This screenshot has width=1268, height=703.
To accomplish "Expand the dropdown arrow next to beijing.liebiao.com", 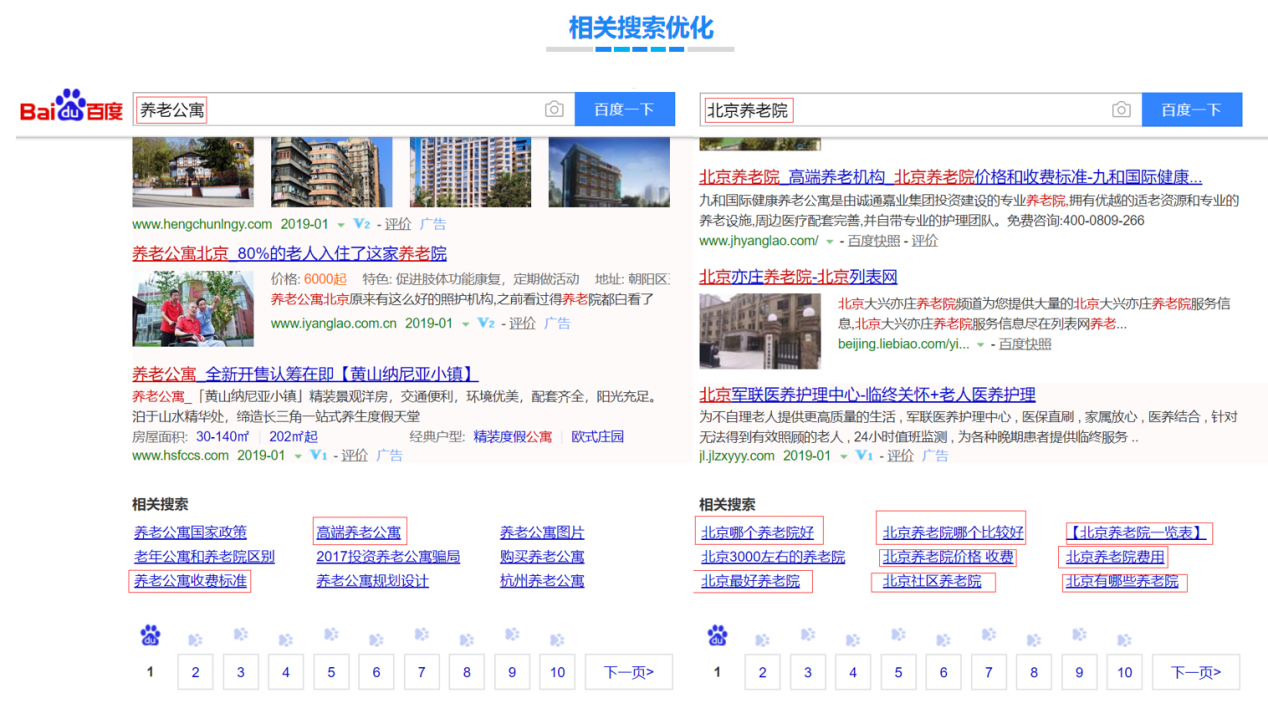I will click(980, 344).
